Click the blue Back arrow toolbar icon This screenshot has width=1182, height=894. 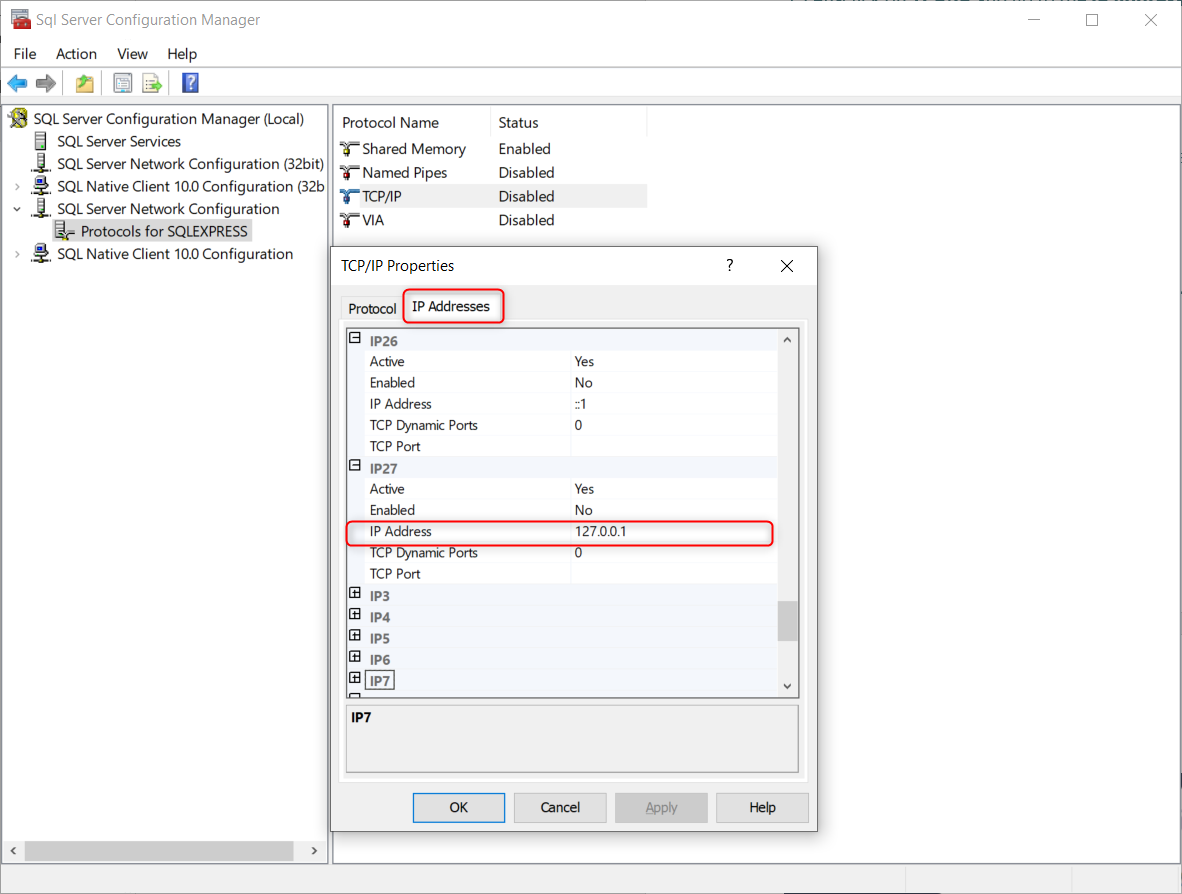coord(17,83)
